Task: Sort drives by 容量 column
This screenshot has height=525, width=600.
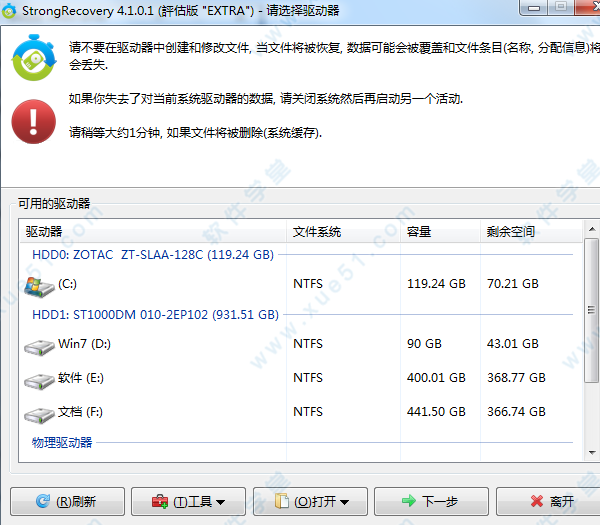Action: (x=440, y=231)
